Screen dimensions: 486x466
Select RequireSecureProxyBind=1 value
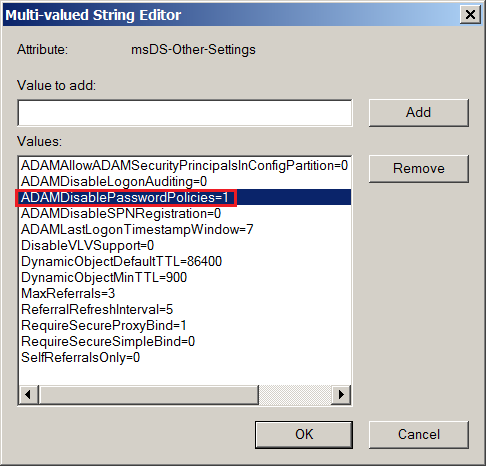point(185,325)
